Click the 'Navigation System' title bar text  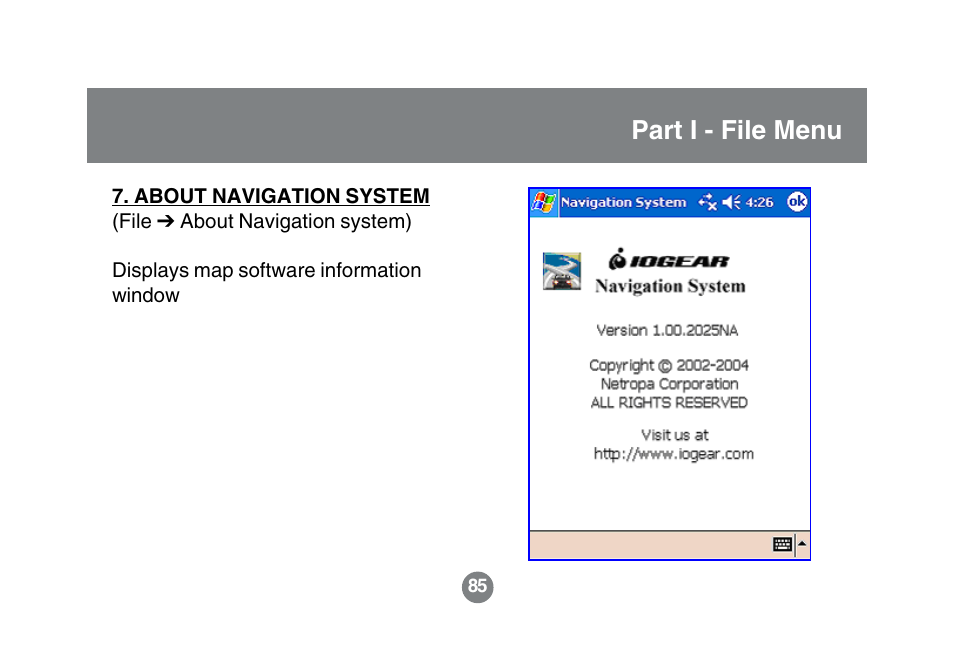point(624,203)
